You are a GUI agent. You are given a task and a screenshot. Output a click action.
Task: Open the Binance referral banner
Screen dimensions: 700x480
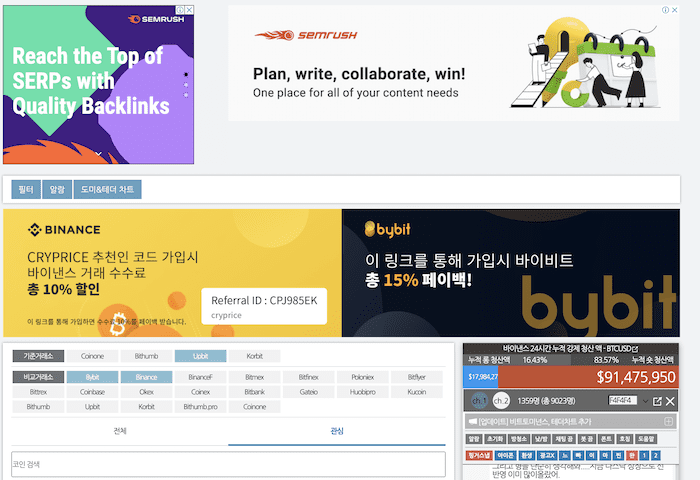[x=172, y=273]
